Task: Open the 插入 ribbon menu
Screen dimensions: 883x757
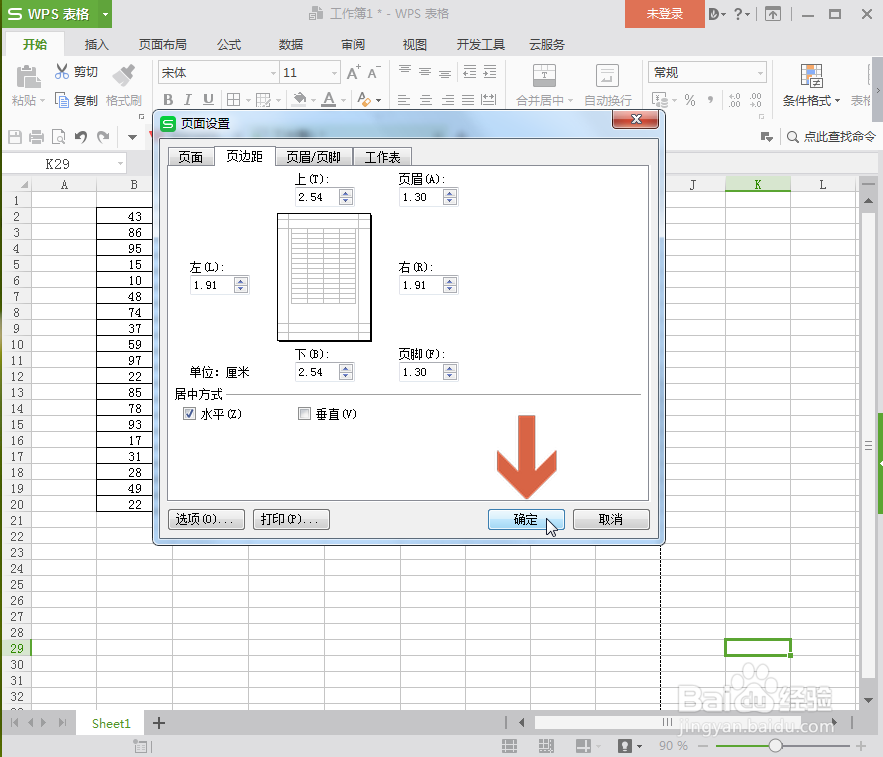Action: (96, 44)
